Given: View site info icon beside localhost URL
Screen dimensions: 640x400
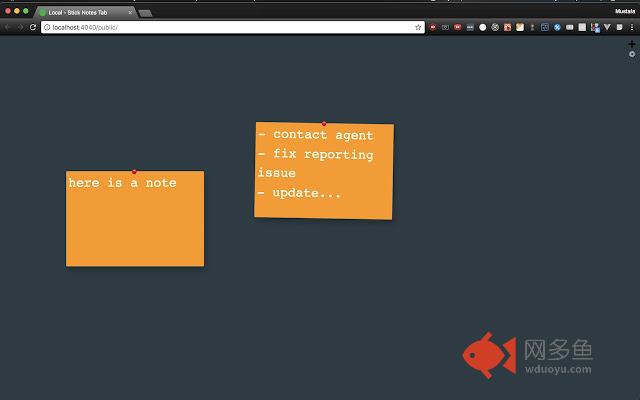Looking at the screenshot, I should (x=47, y=27).
